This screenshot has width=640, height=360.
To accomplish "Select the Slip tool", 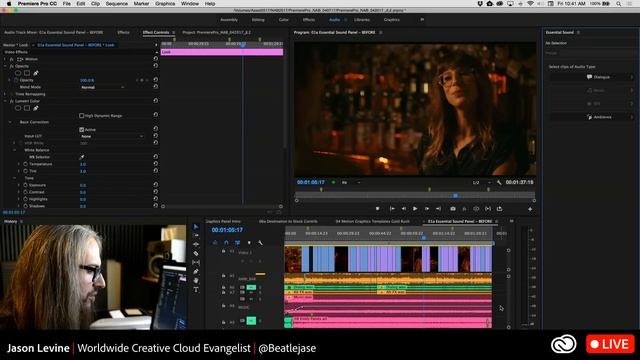I will (196, 262).
